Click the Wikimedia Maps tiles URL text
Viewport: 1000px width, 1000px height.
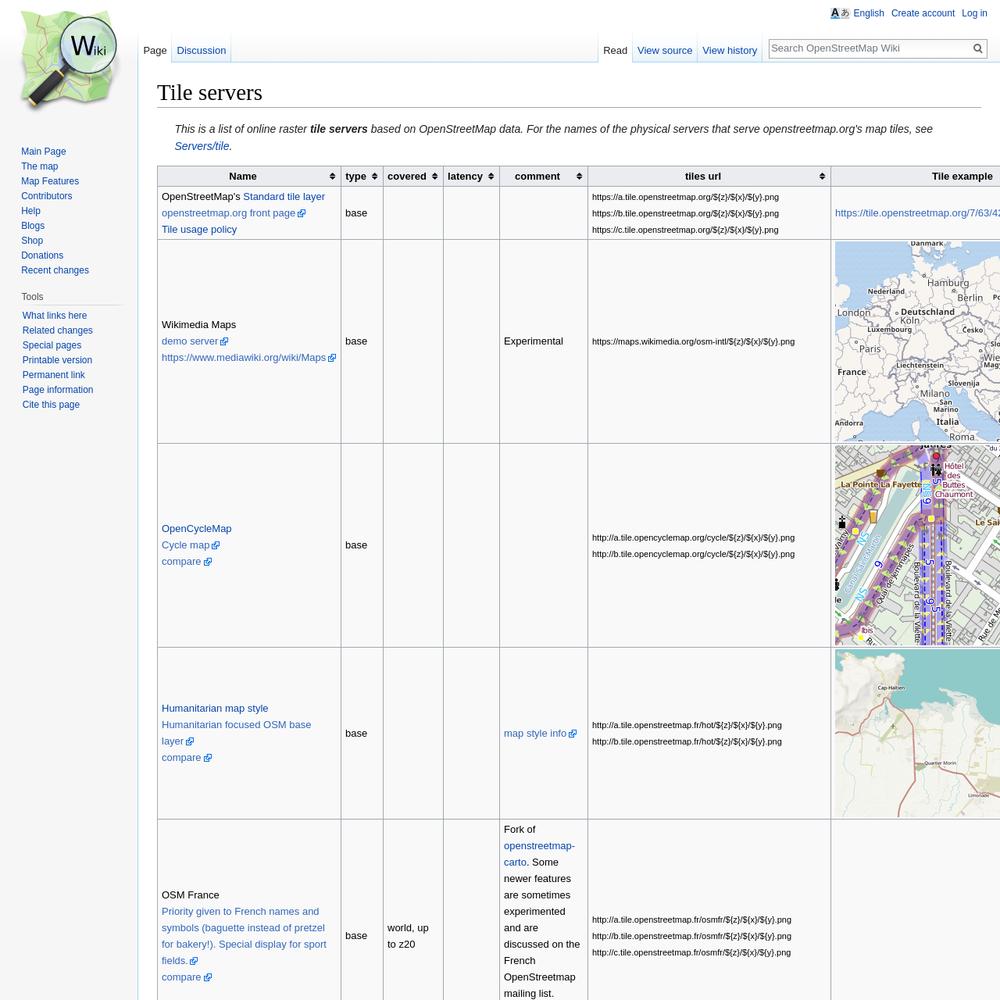[693, 342]
